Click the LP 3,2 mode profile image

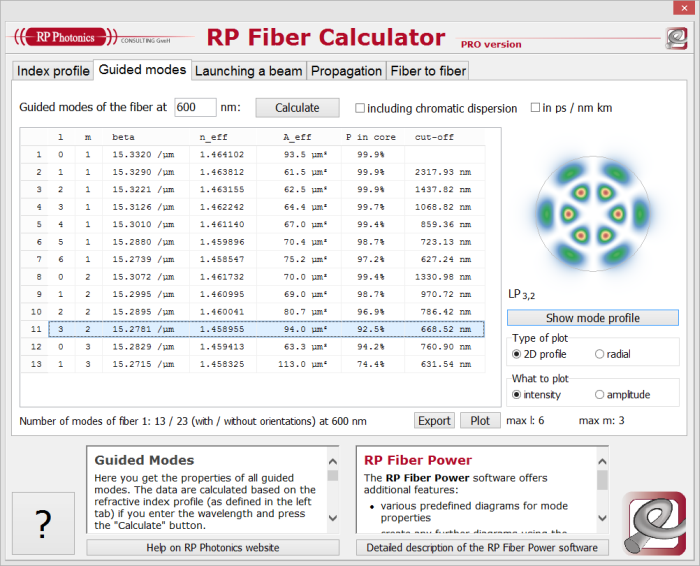pyautogui.click(x=593, y=214)
